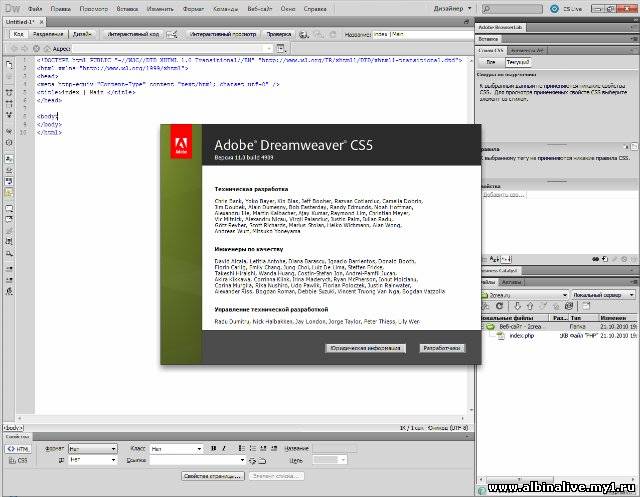The height and width of the screenshot is (497, 640).
Task: Click the unordered list icon in Properties
Action: tap(241, 448)
